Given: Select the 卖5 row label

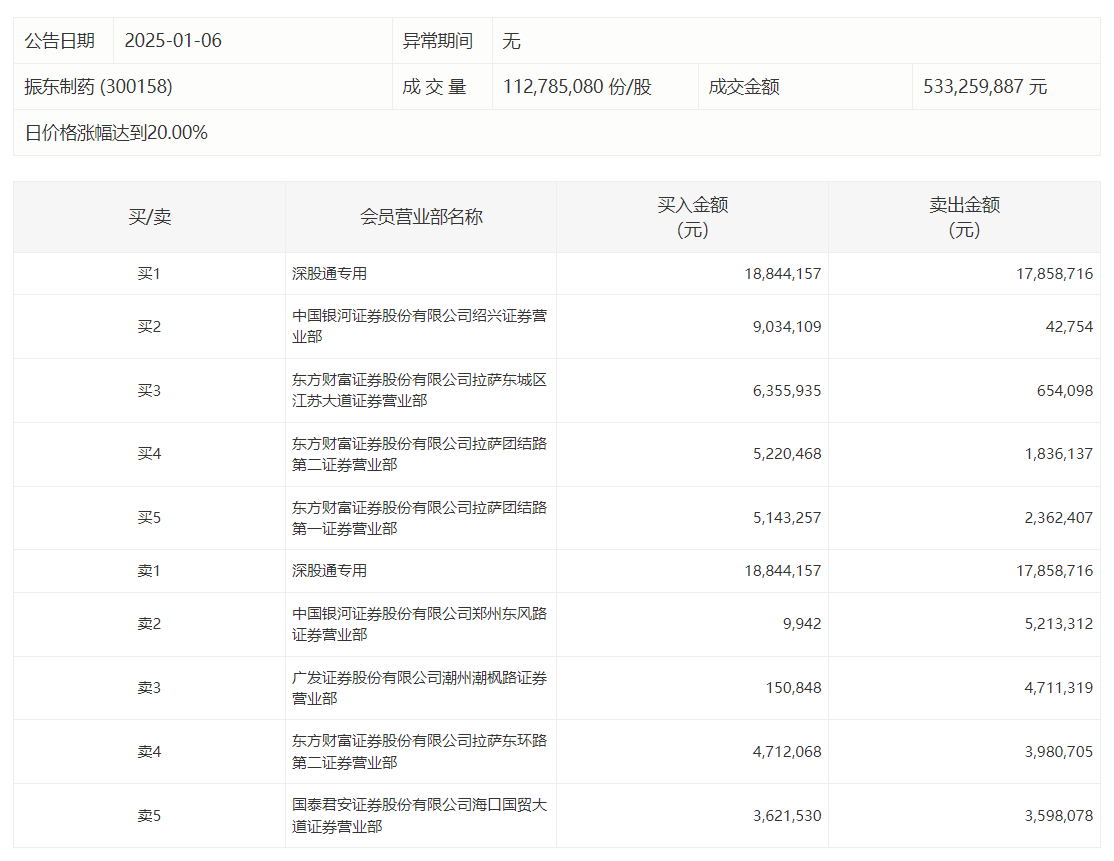Looking at the screenshot, I should tap(149, 816).
